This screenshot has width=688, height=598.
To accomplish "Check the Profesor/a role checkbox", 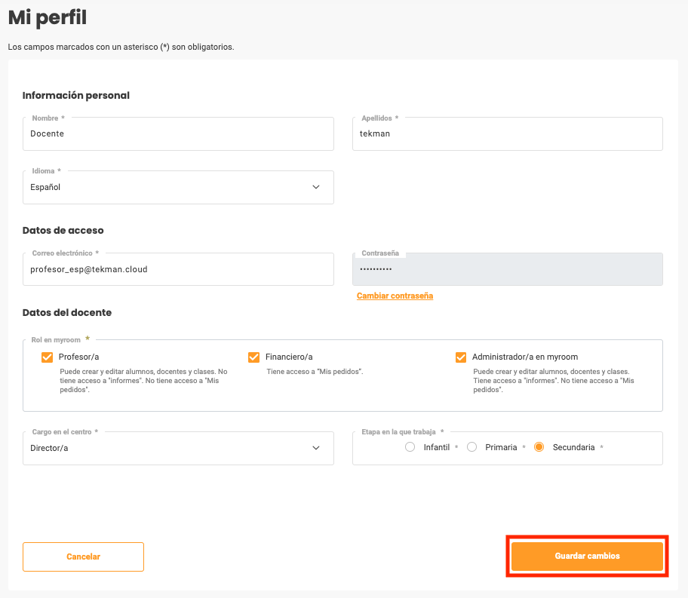I will coord(47,357).
